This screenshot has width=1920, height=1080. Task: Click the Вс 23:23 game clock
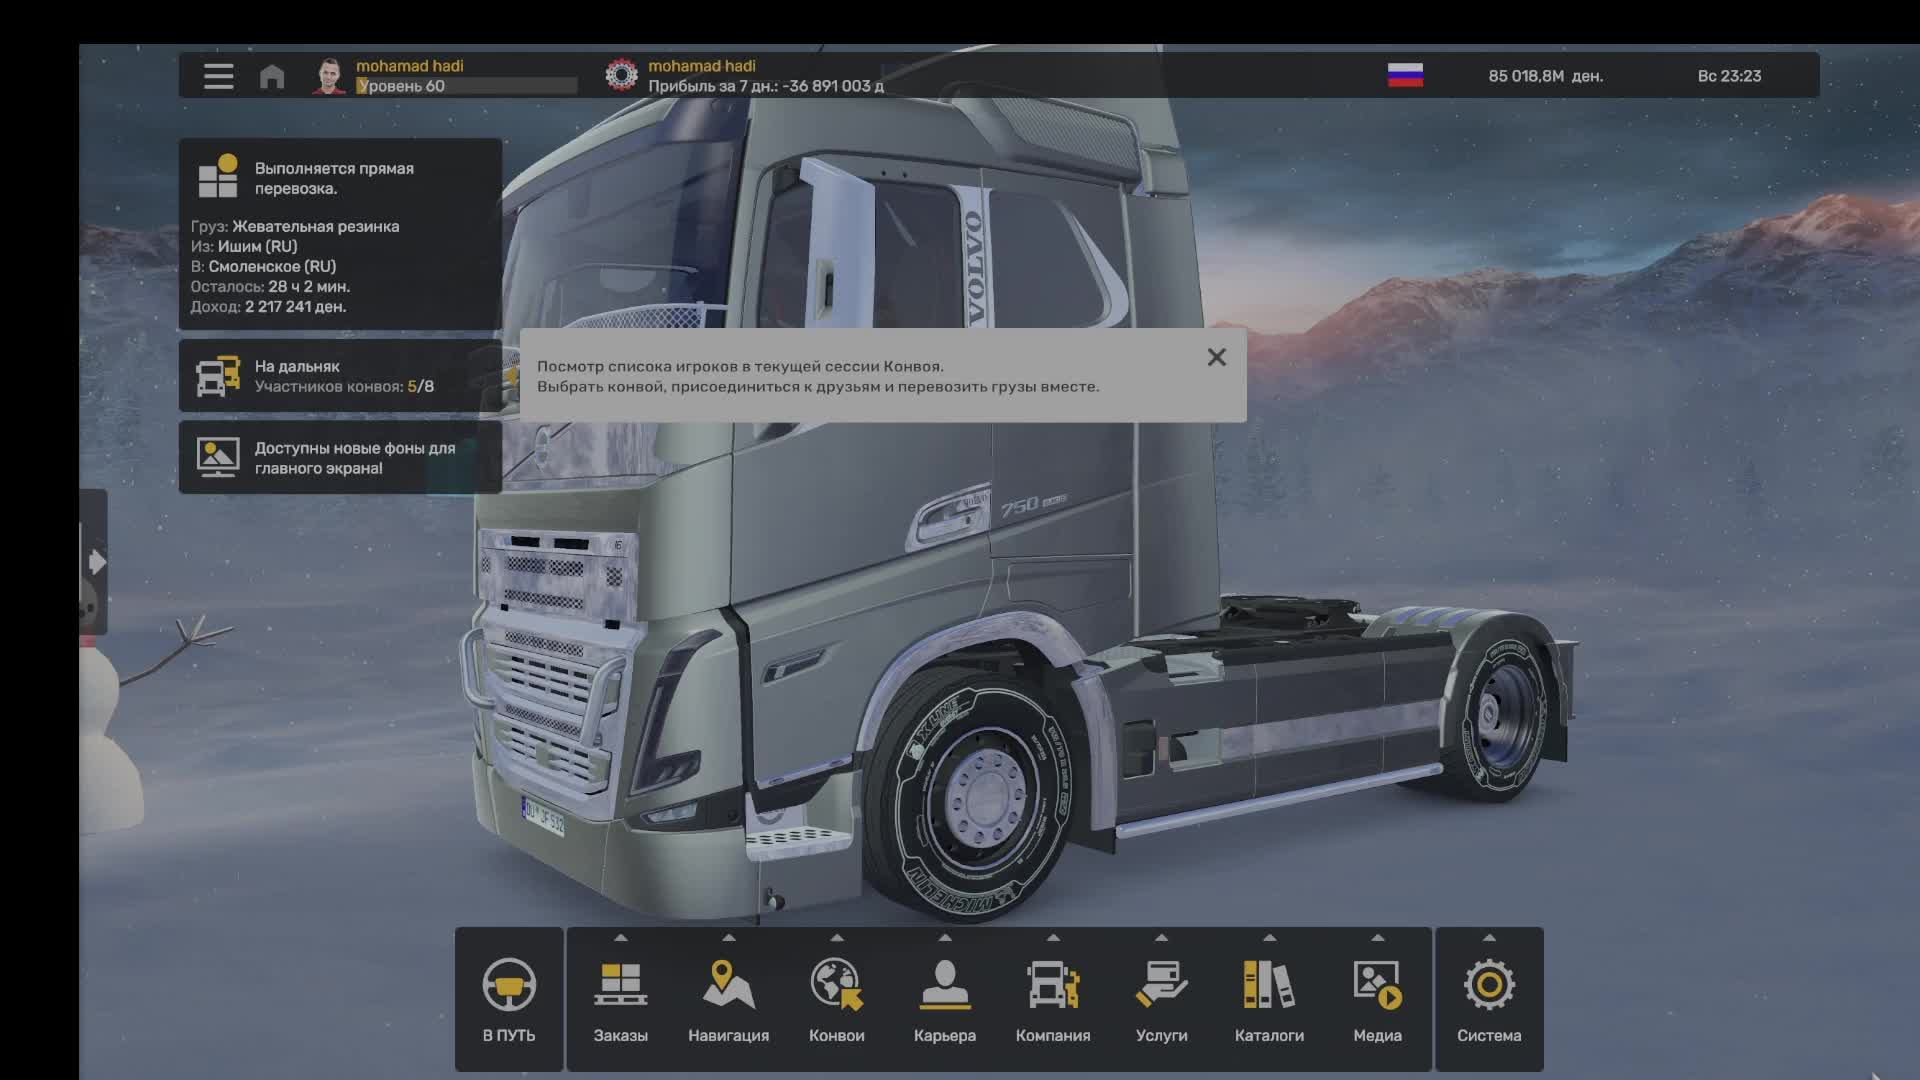pos(1729,76)
